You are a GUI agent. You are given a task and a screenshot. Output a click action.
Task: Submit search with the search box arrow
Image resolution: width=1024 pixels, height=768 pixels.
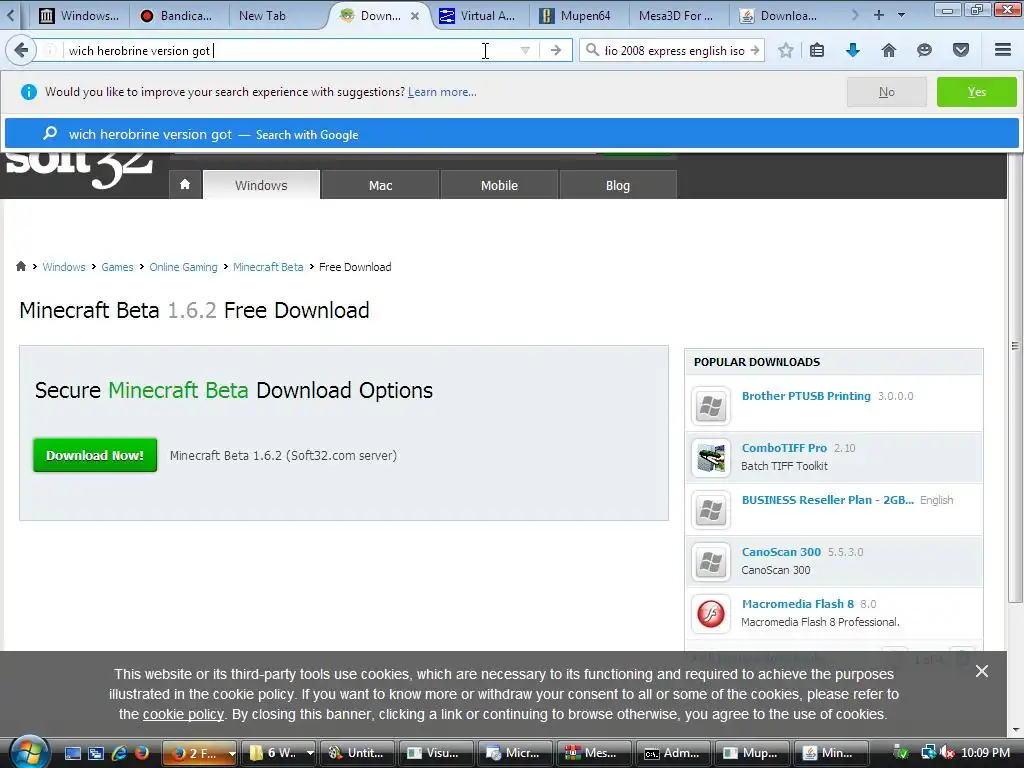pyautogui.click(x=756, y=50)
